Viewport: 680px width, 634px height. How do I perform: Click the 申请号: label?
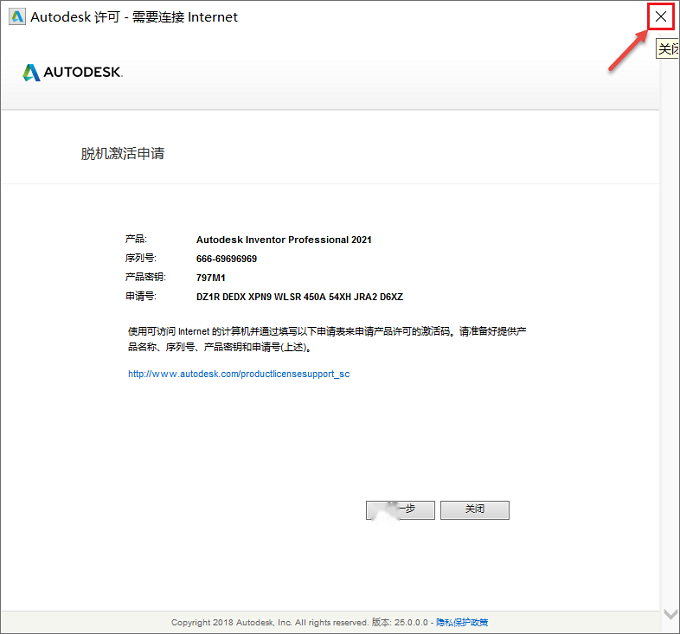click(x=141, y=296)
